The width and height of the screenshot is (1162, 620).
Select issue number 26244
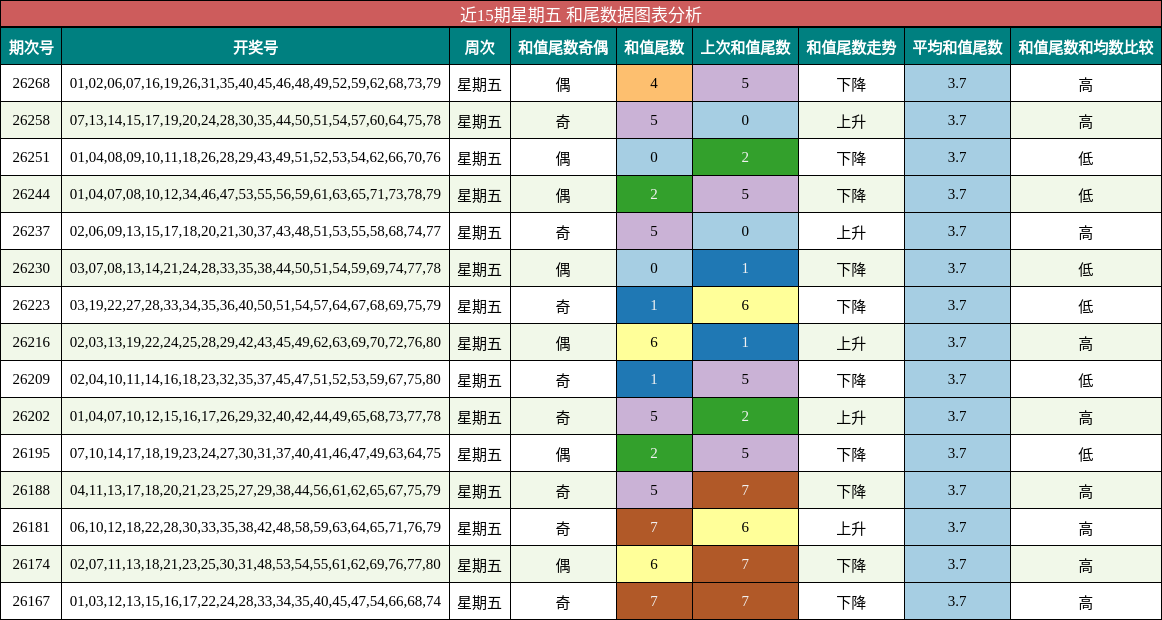pos(31,195)
